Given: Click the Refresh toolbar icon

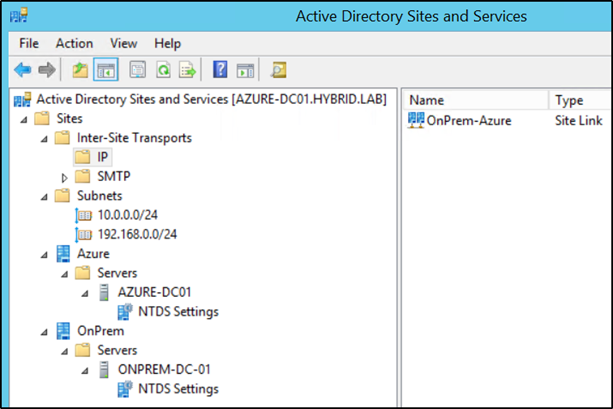Looking at the screenshot, I should 163,70.
